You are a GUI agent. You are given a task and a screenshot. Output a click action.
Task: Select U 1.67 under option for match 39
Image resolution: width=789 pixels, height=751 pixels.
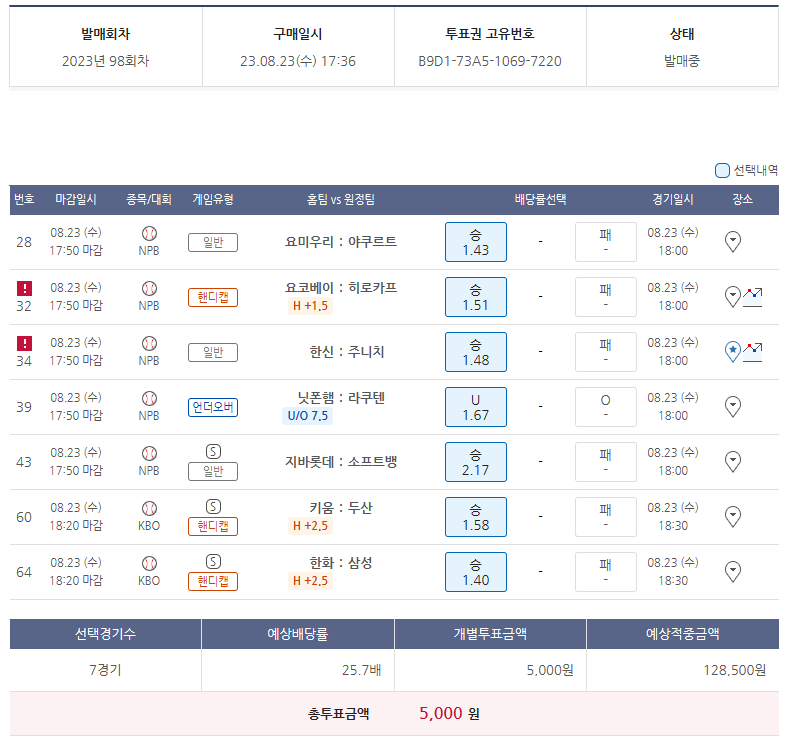(475, 407)
